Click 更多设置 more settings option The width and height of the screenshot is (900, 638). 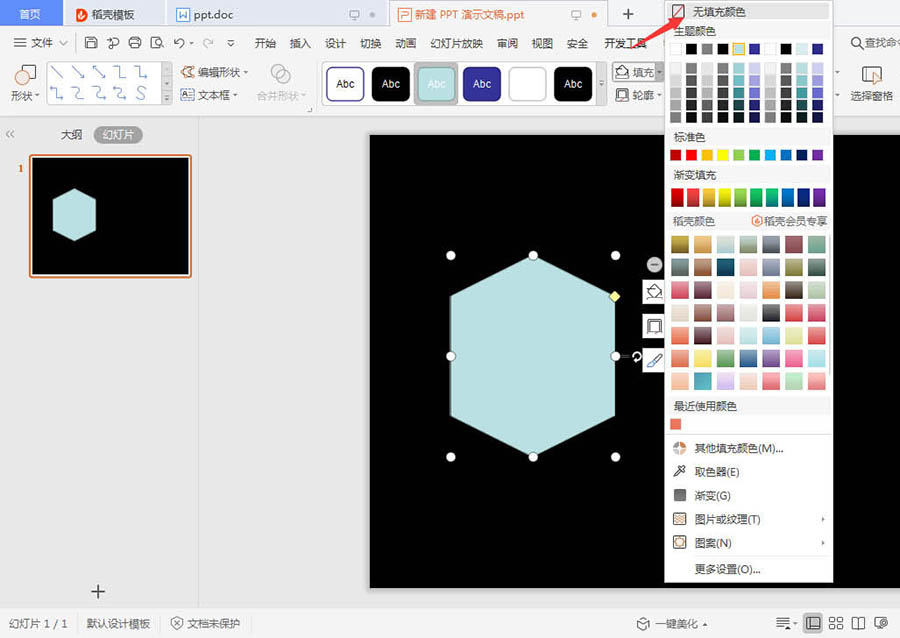pyautogui.click(x=727, y=569)
